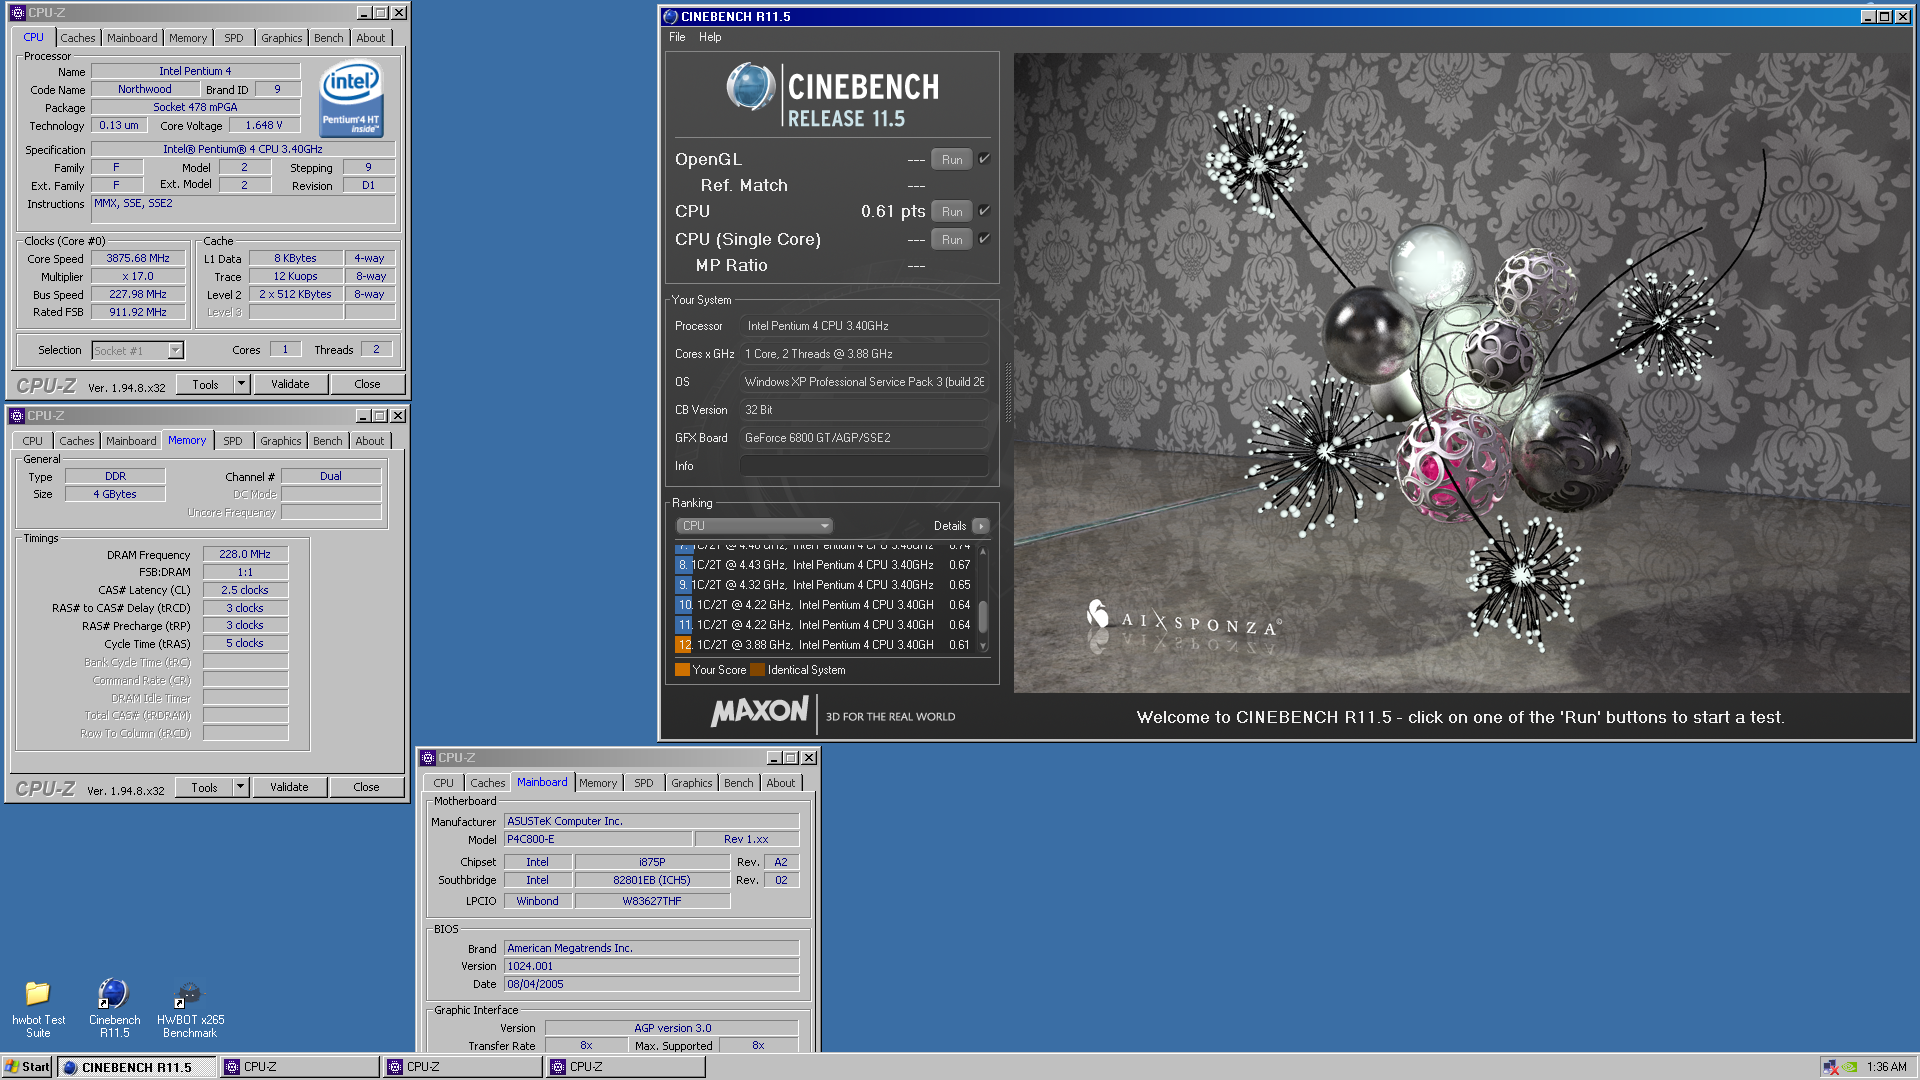Click the Info input field
Screen dimensions: 1920x1080
point(864,466)
